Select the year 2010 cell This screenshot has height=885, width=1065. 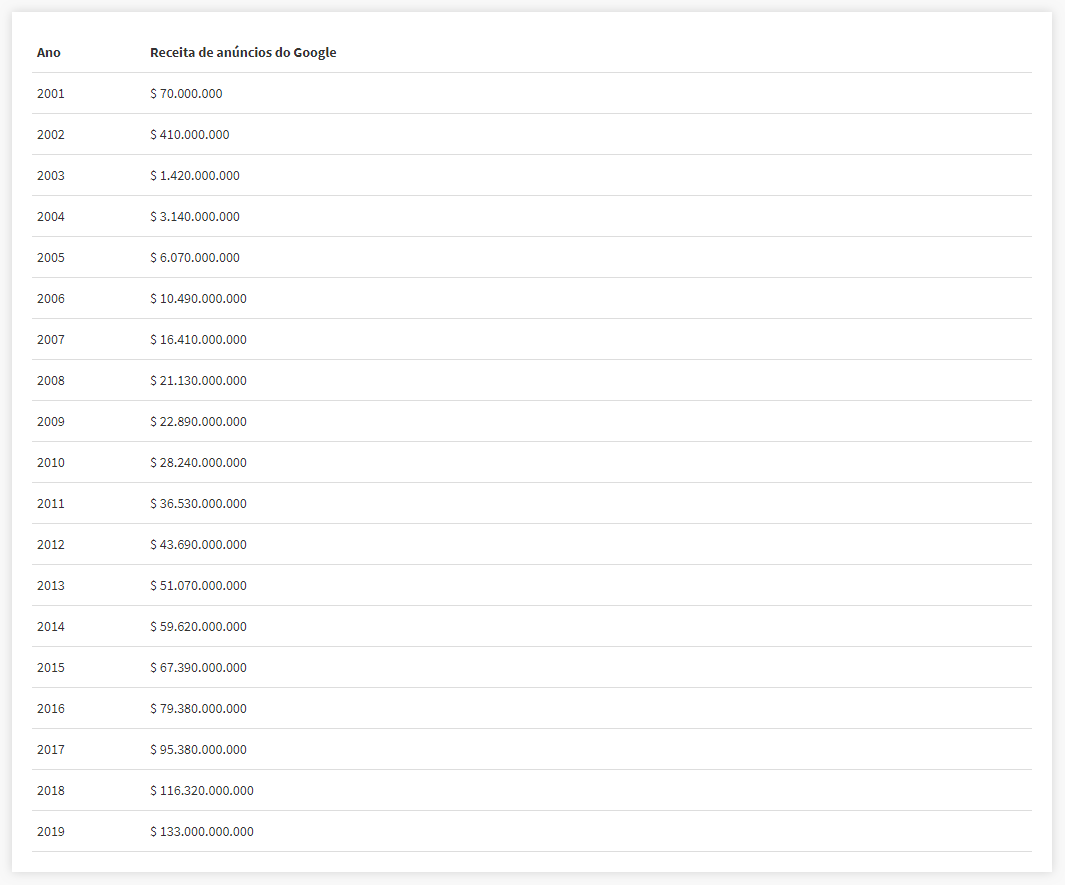51,463
